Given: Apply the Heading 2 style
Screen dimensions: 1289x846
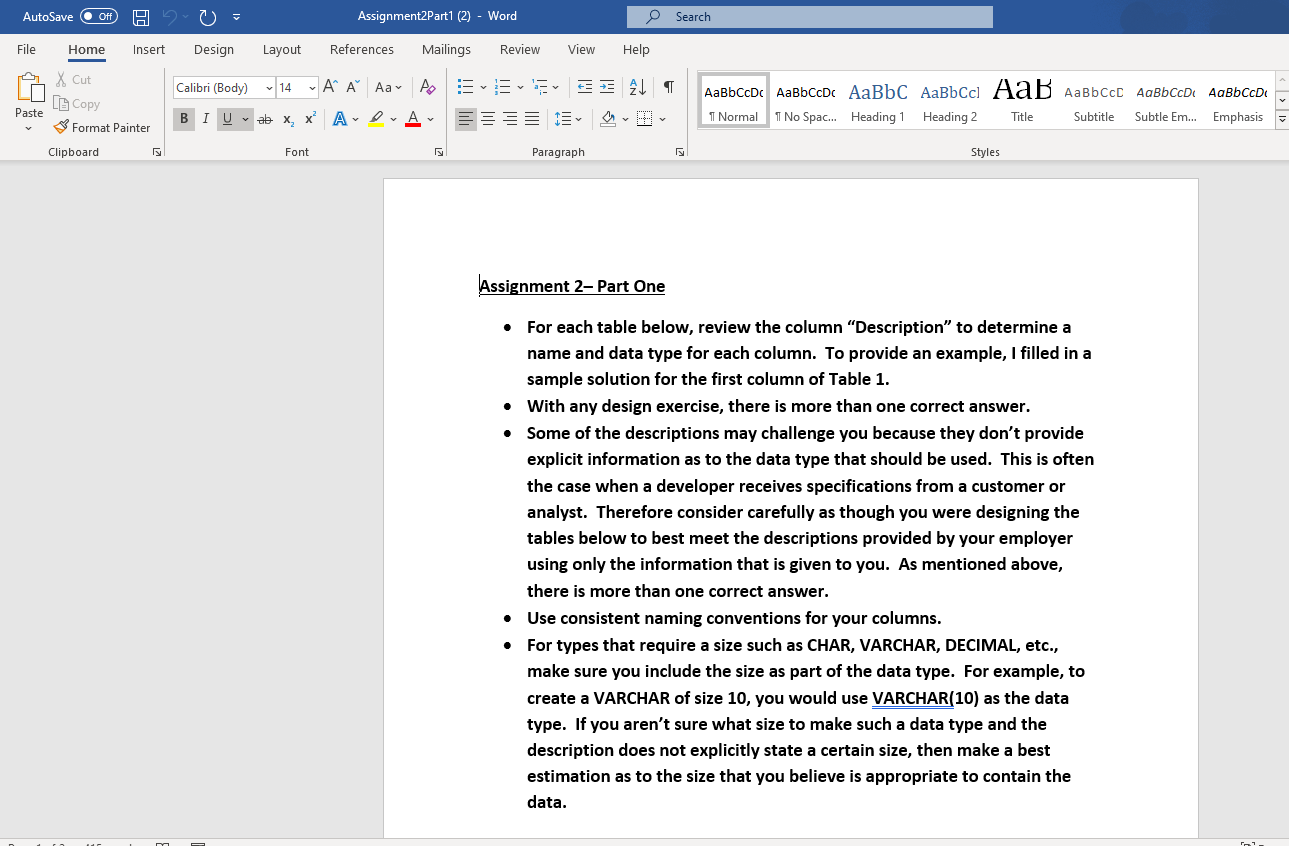Looking at the screenshot, I should click(950, 100).
